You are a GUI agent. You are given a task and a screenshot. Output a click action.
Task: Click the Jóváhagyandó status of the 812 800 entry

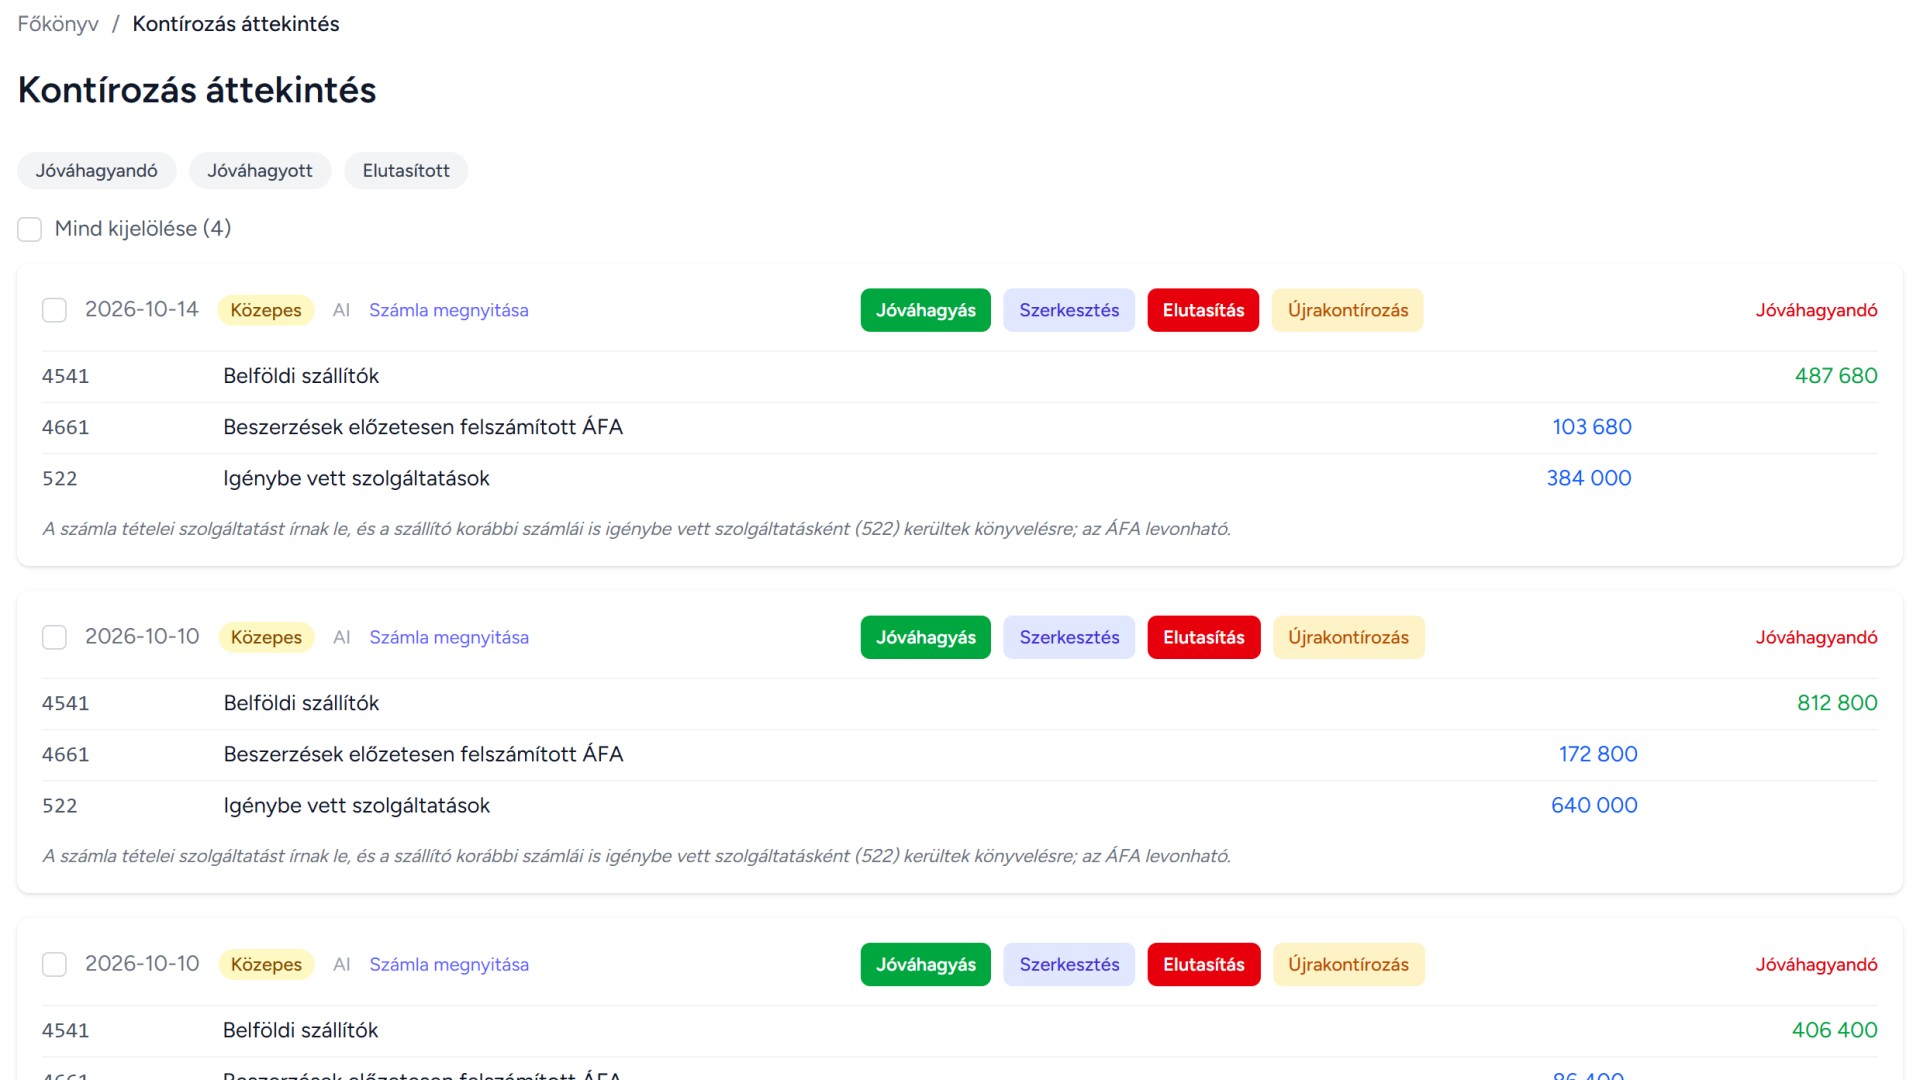click(1816, 637)
